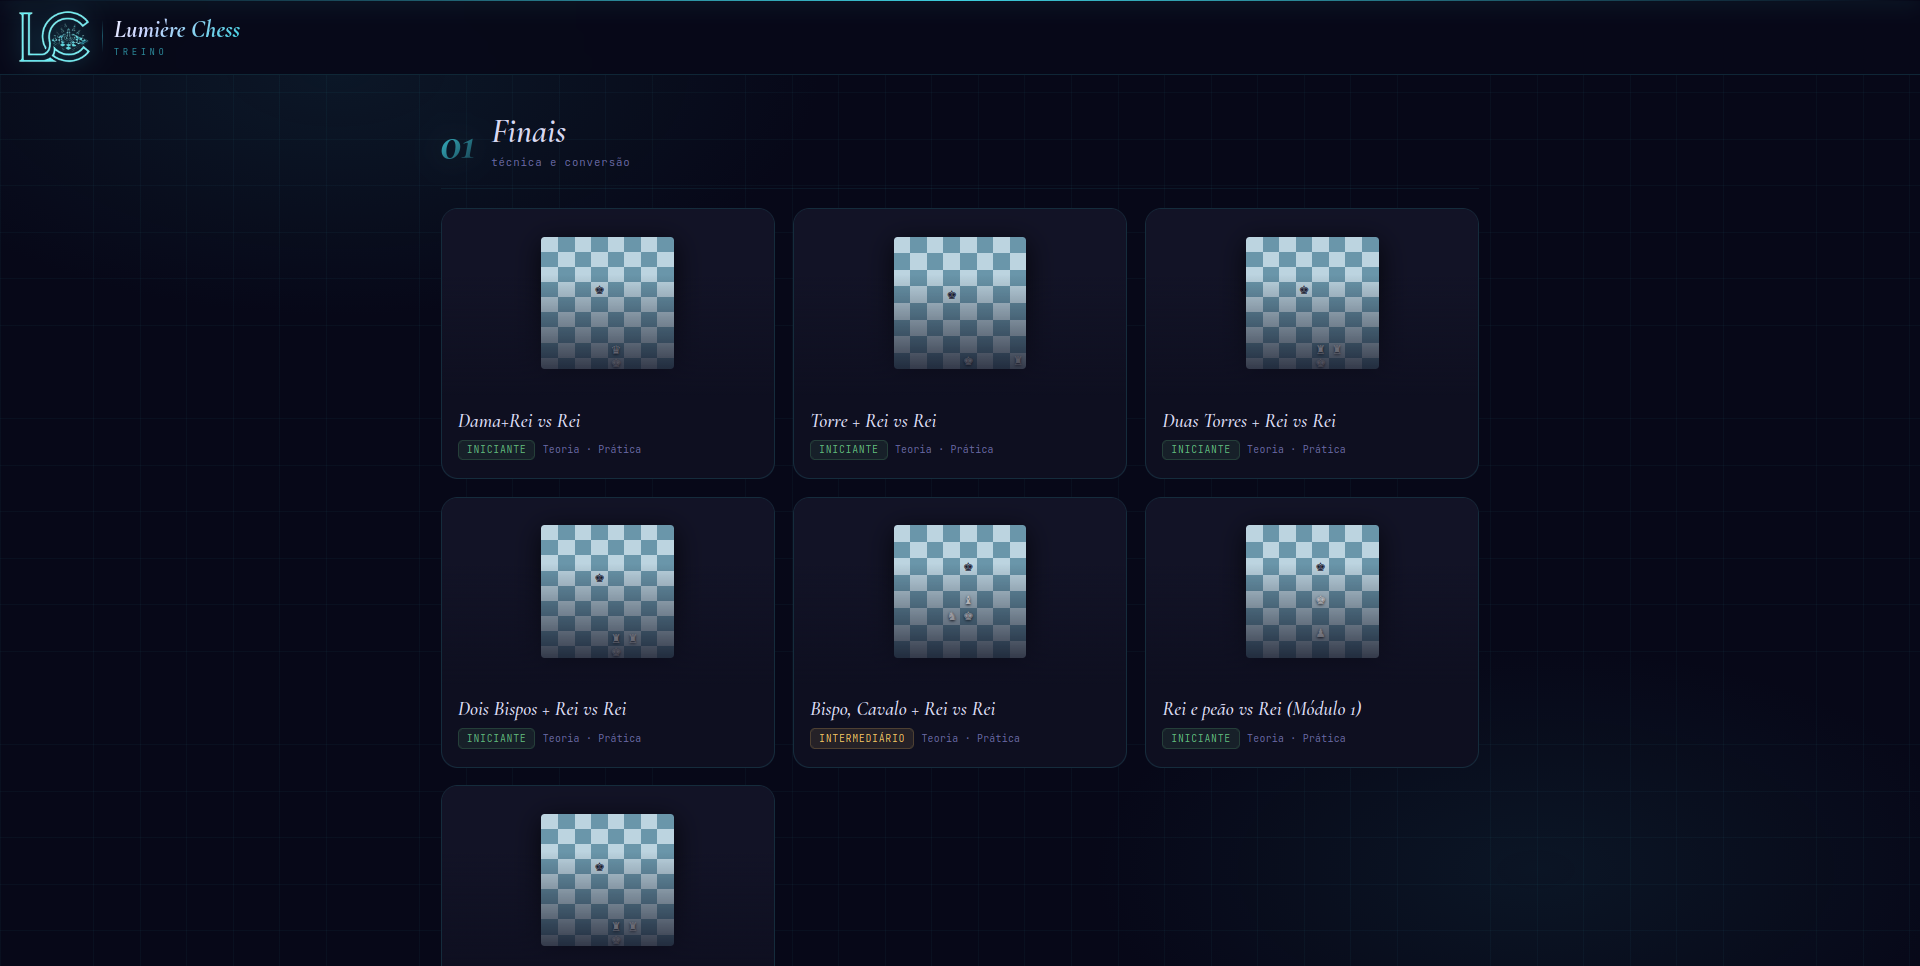Image resolution: width=1920 pixels, height=966 pixels.
Task: Open the Torre + Rei vs Rei board thumbnail
Action: pyautogui.click(x=960, y=303)
